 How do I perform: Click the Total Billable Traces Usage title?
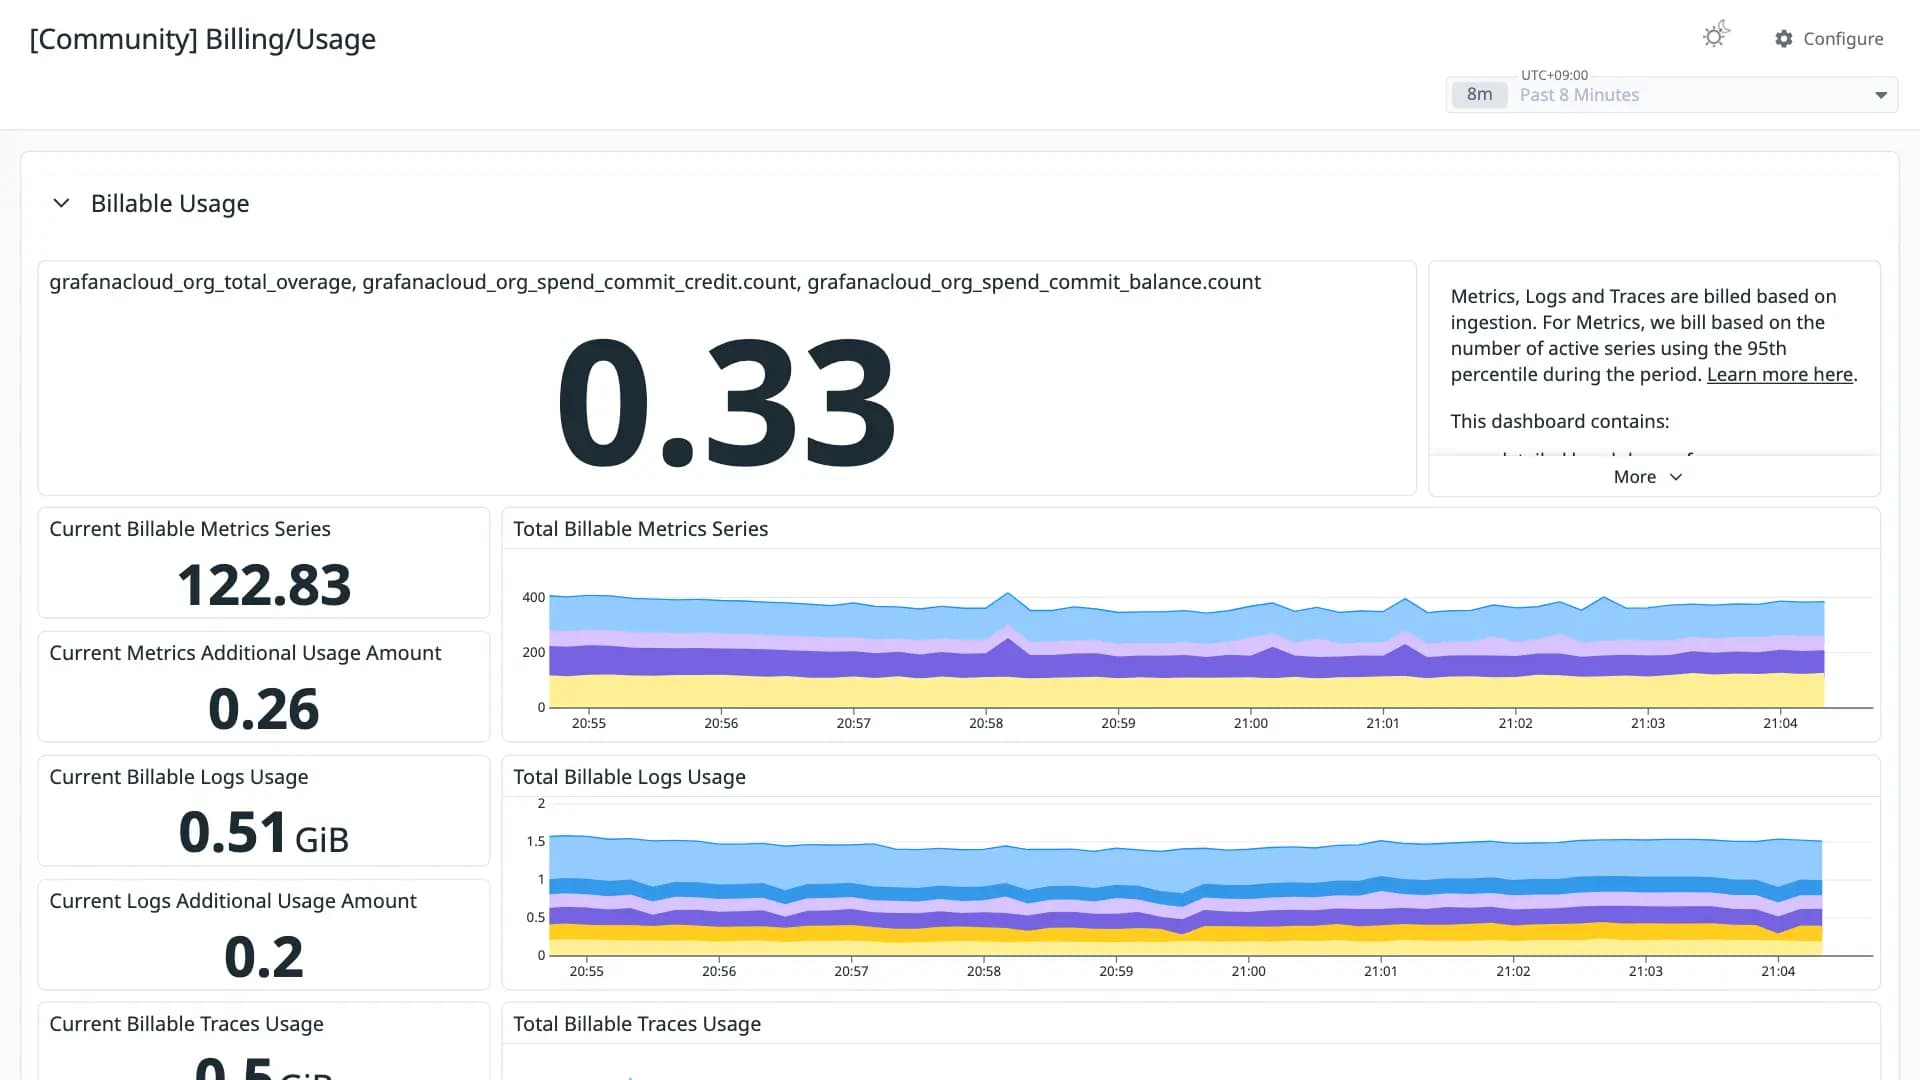tap(637, 1024)
